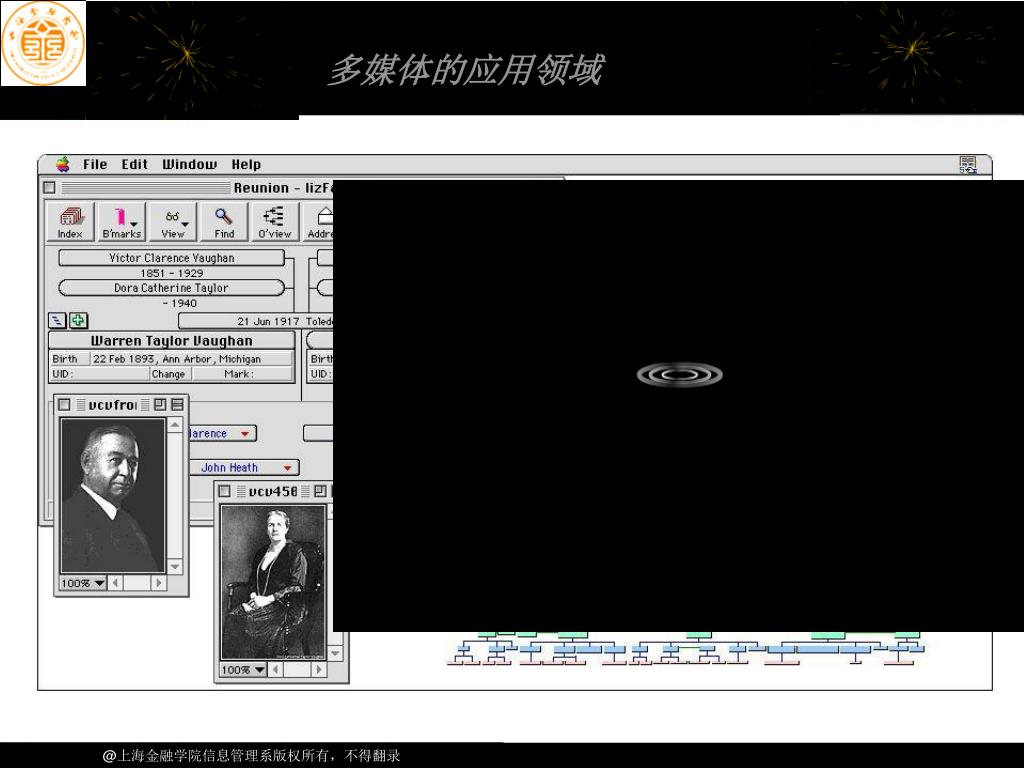Image resolution: width=1024 pixels, height=768 pixels.
Task: Click the seated woman's portrait in vcv458 window
Action: (x=273, y=582)
